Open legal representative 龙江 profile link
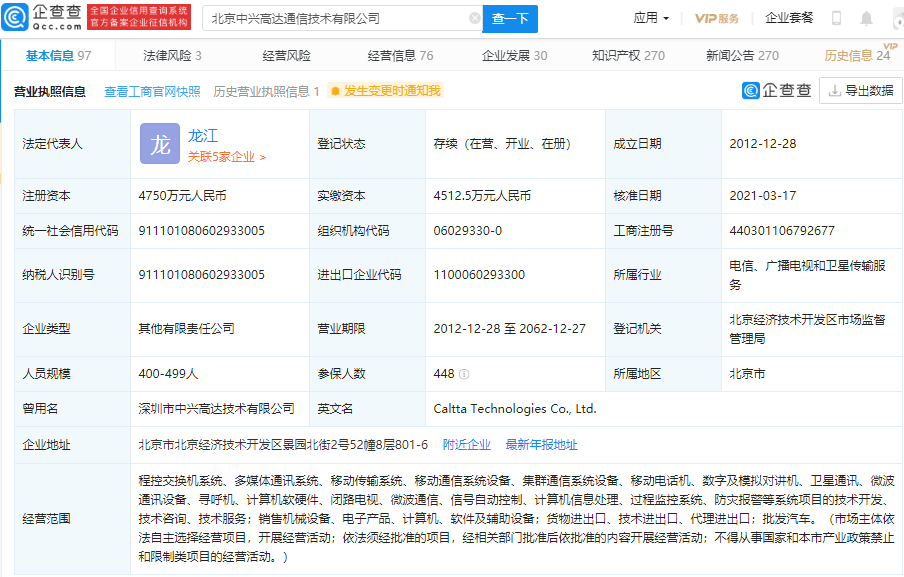The image size is (904, 577). click(x=203, y=136)
